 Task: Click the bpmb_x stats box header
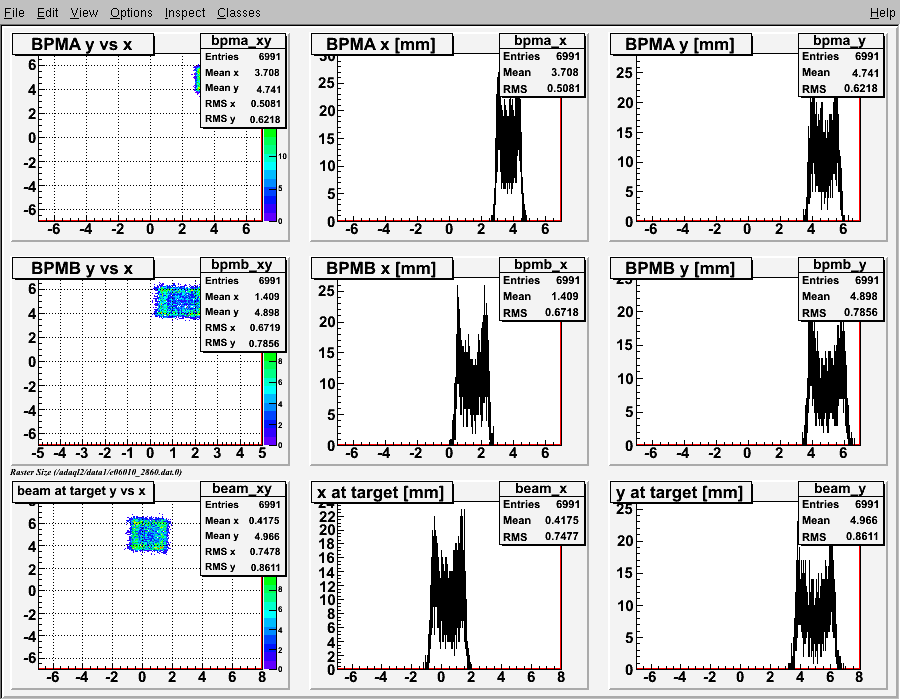point(541,265)
